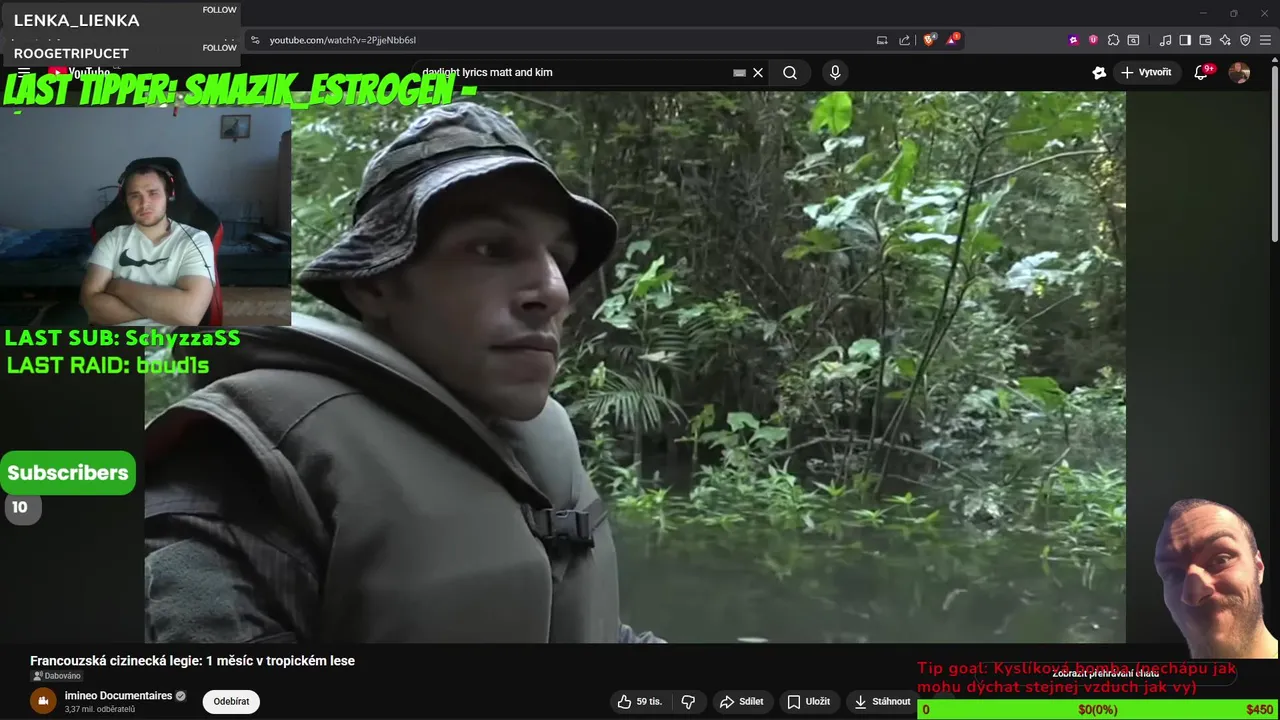This screenshot has width=1280, height=720.
Task: Start voice search with microphone icon
Action: pos(835,72)
